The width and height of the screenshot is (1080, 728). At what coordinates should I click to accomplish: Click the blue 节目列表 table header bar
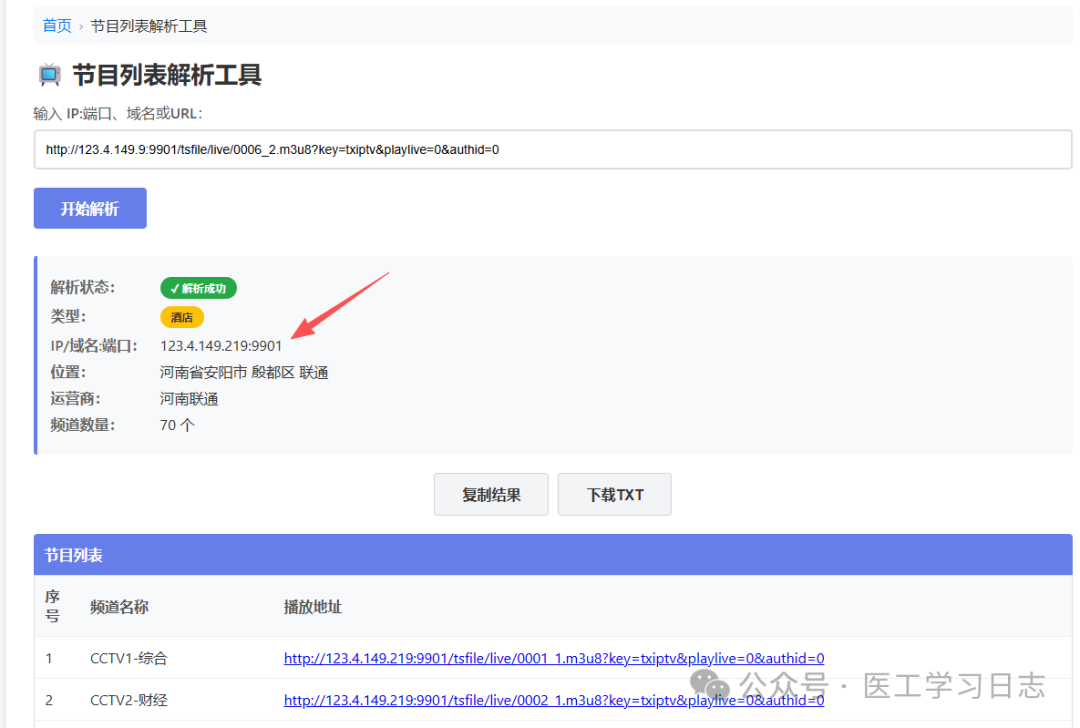(552, 555)
